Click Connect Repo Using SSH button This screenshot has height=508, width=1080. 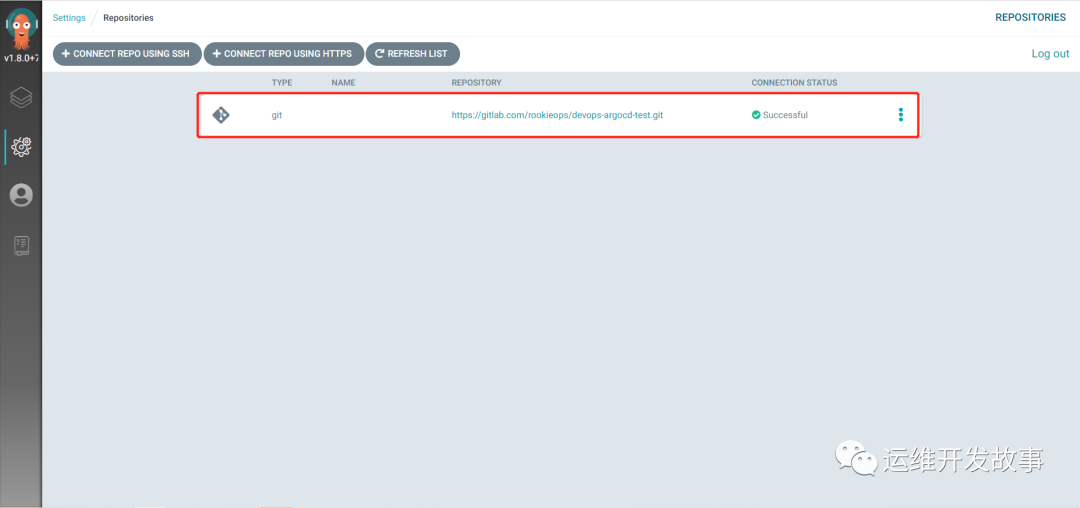[127, 54]
